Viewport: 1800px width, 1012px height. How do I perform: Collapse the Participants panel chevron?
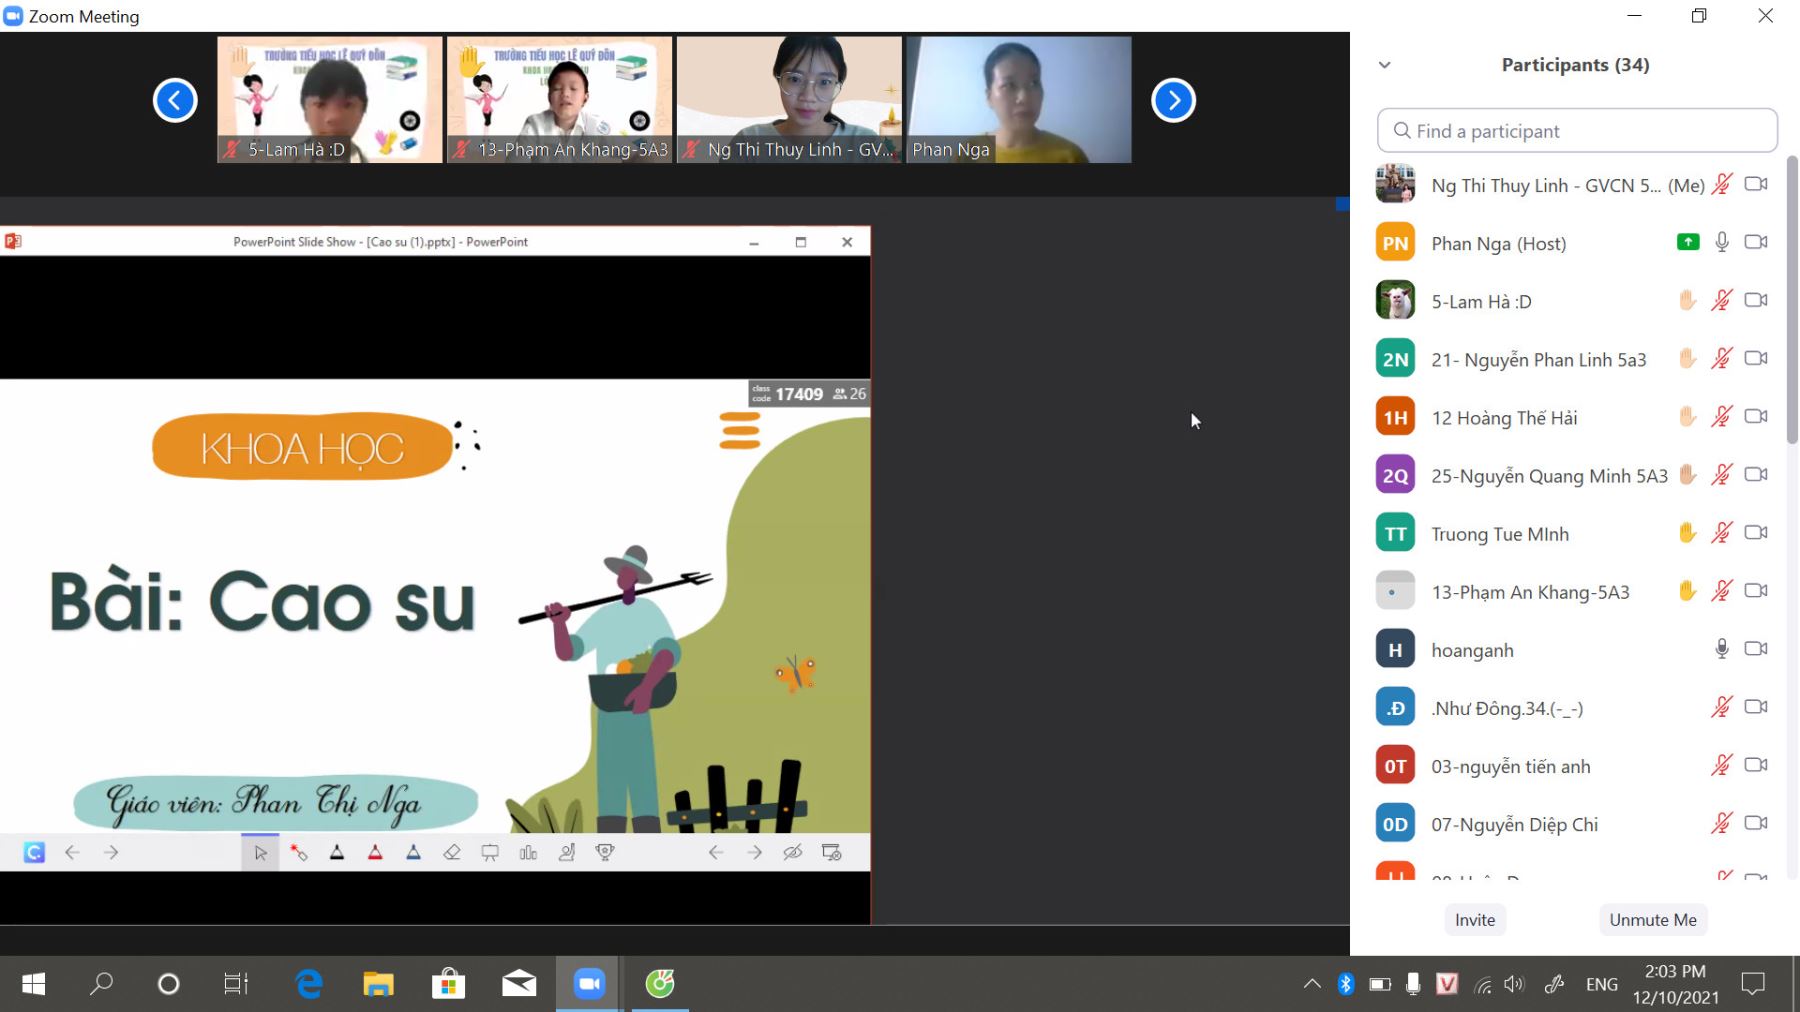pyautogui.click(x=1385, y=65)
